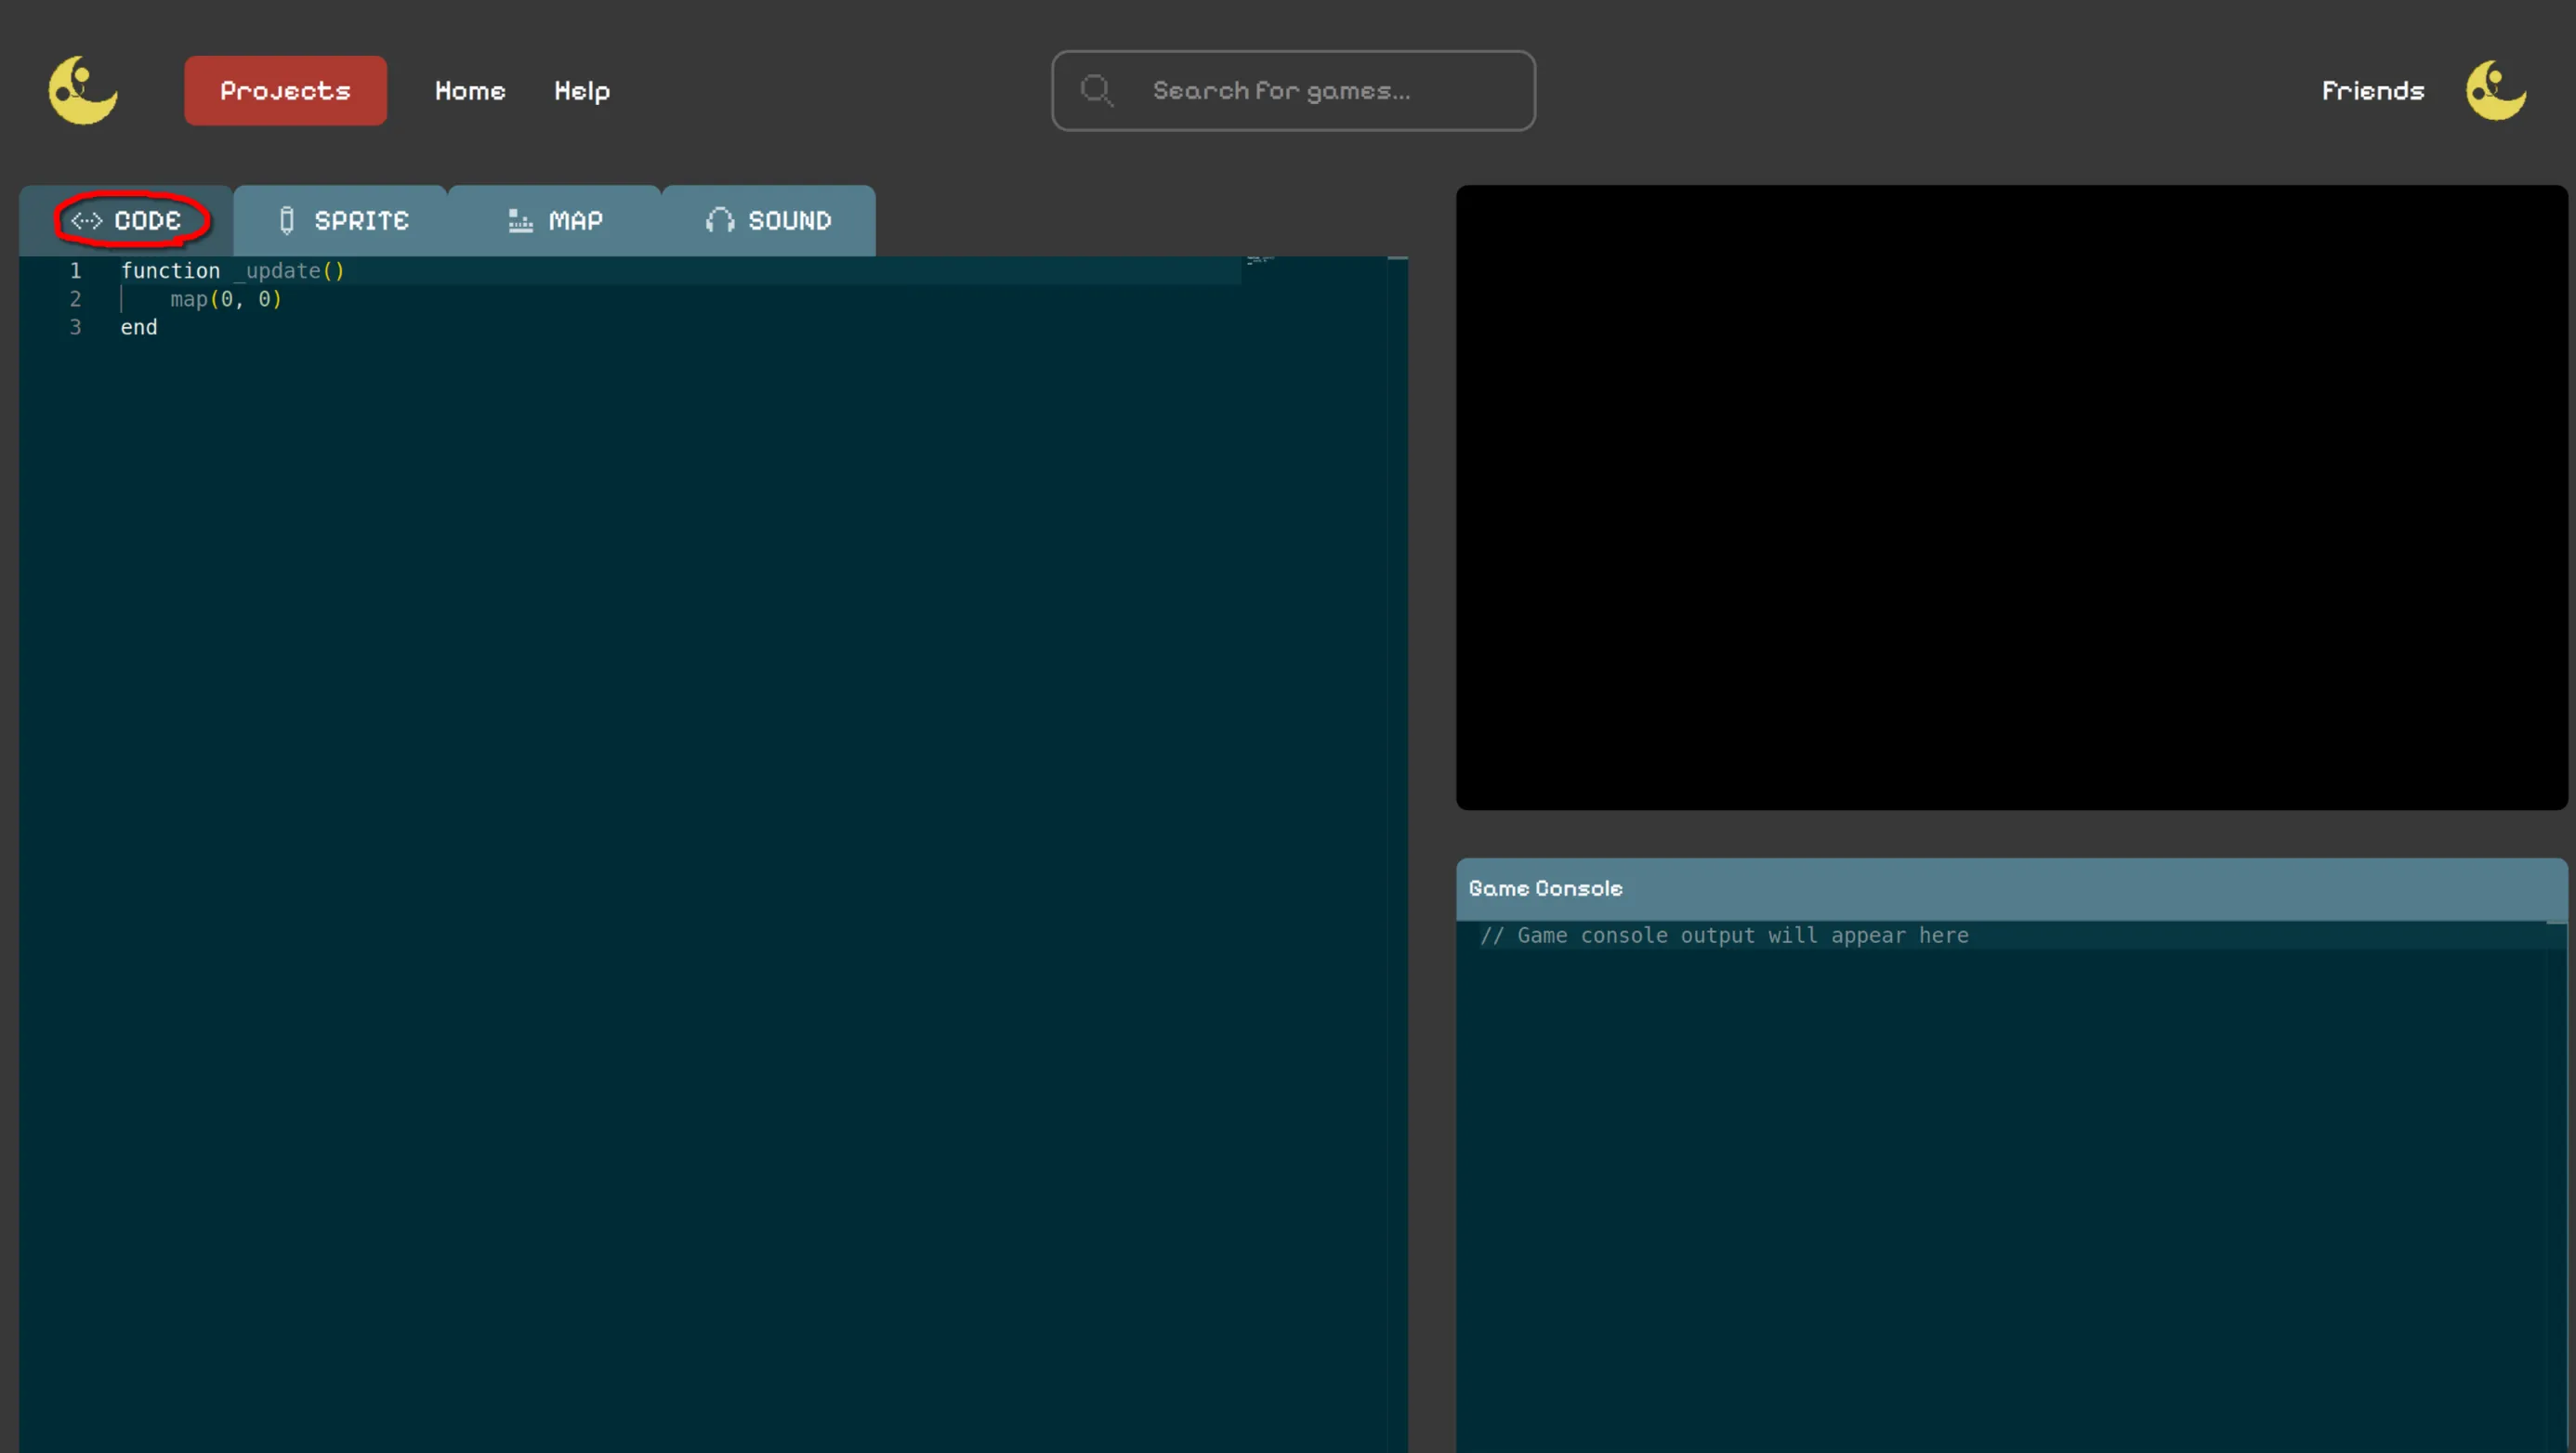This screenshot has width=2576, height=1453.
Task: Open the Projects page
Action: 285,90
